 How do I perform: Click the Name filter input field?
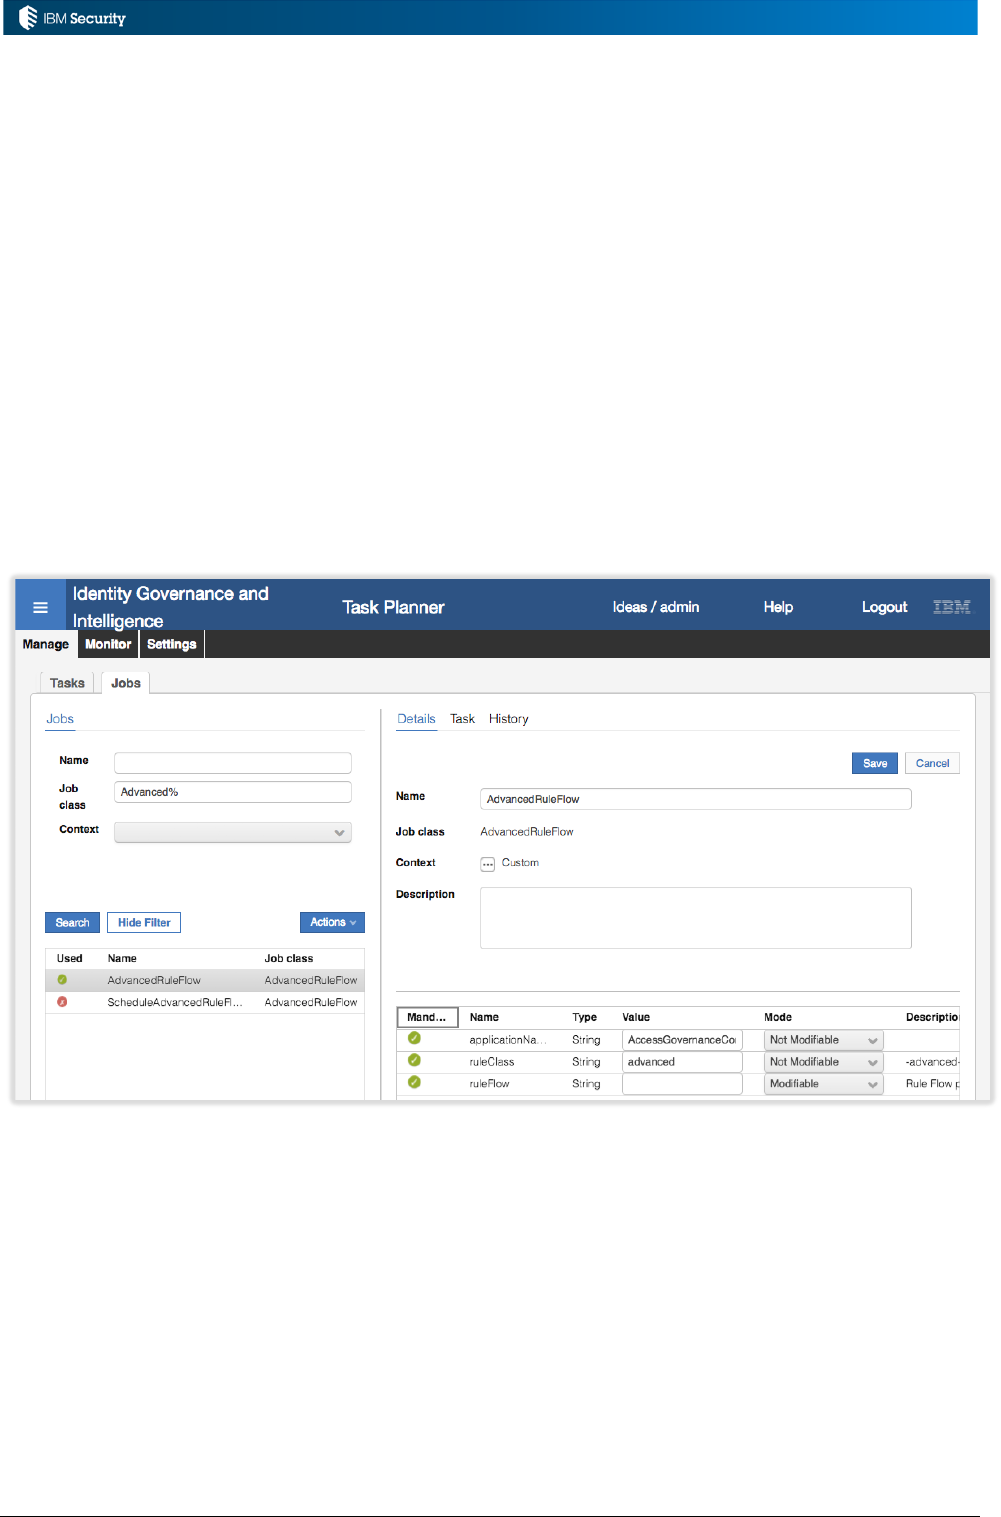pos(233,763)
